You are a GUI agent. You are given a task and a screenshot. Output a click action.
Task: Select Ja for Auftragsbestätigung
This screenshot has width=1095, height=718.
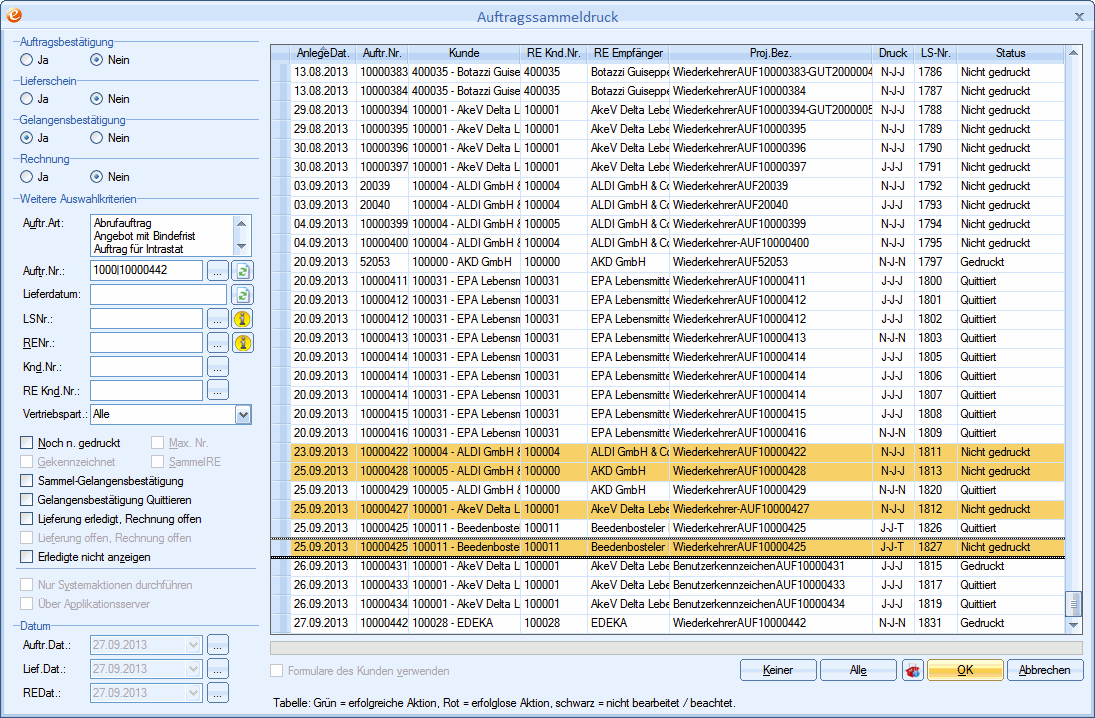27,60
